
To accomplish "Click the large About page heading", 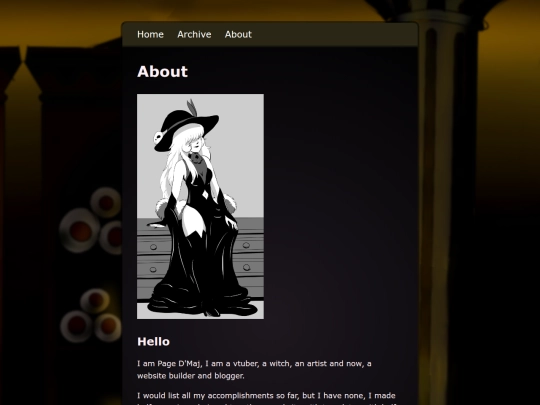I will tap(162, 72).
